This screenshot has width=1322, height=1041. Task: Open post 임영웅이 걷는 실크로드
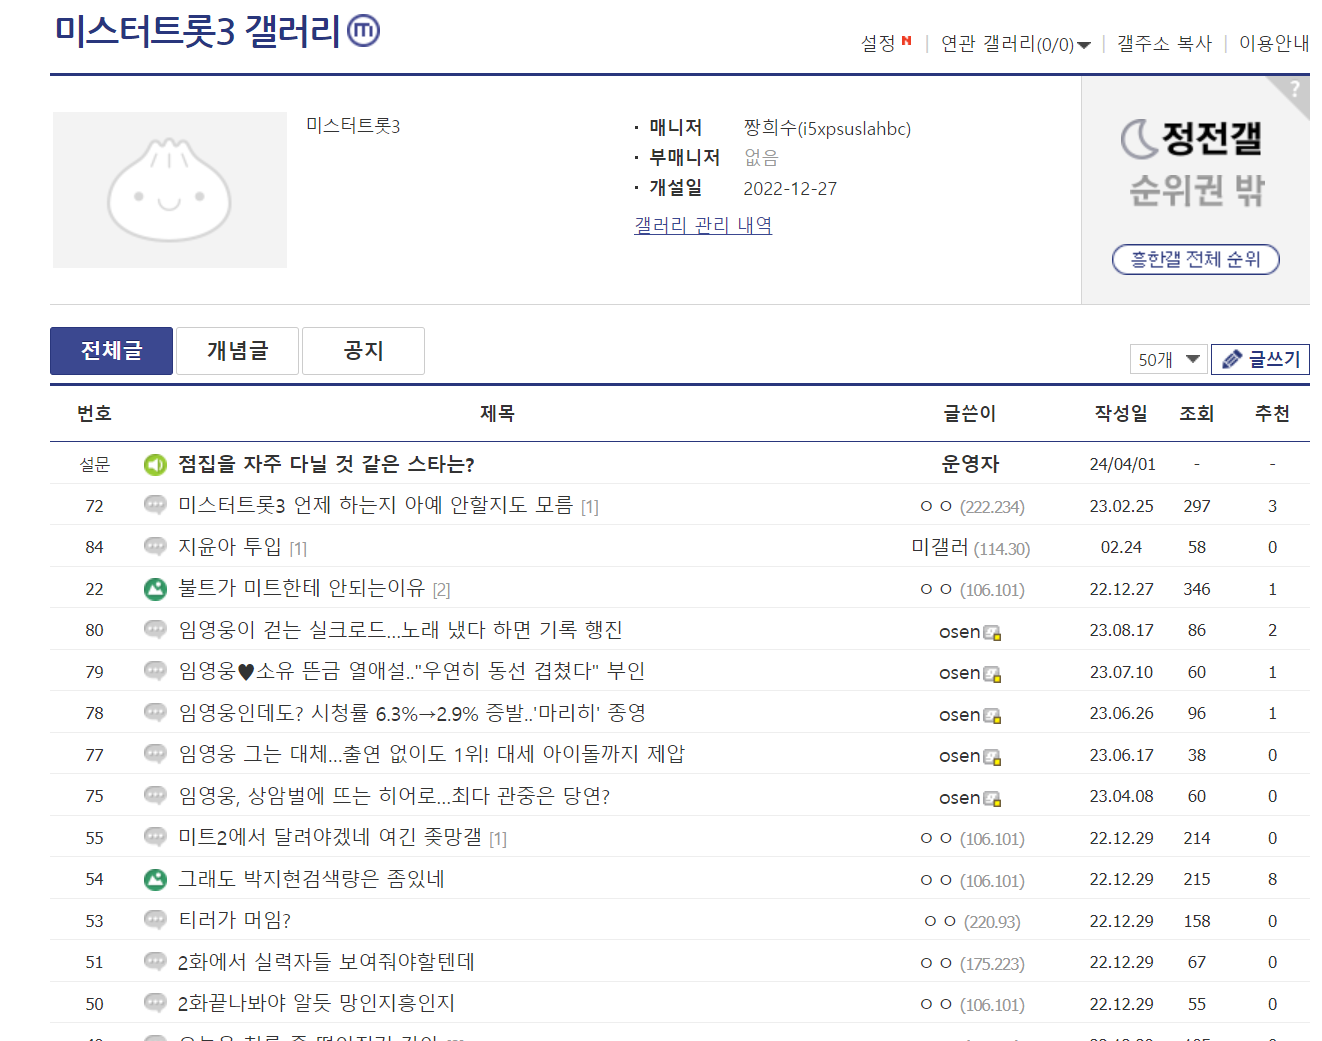(400, 629)
